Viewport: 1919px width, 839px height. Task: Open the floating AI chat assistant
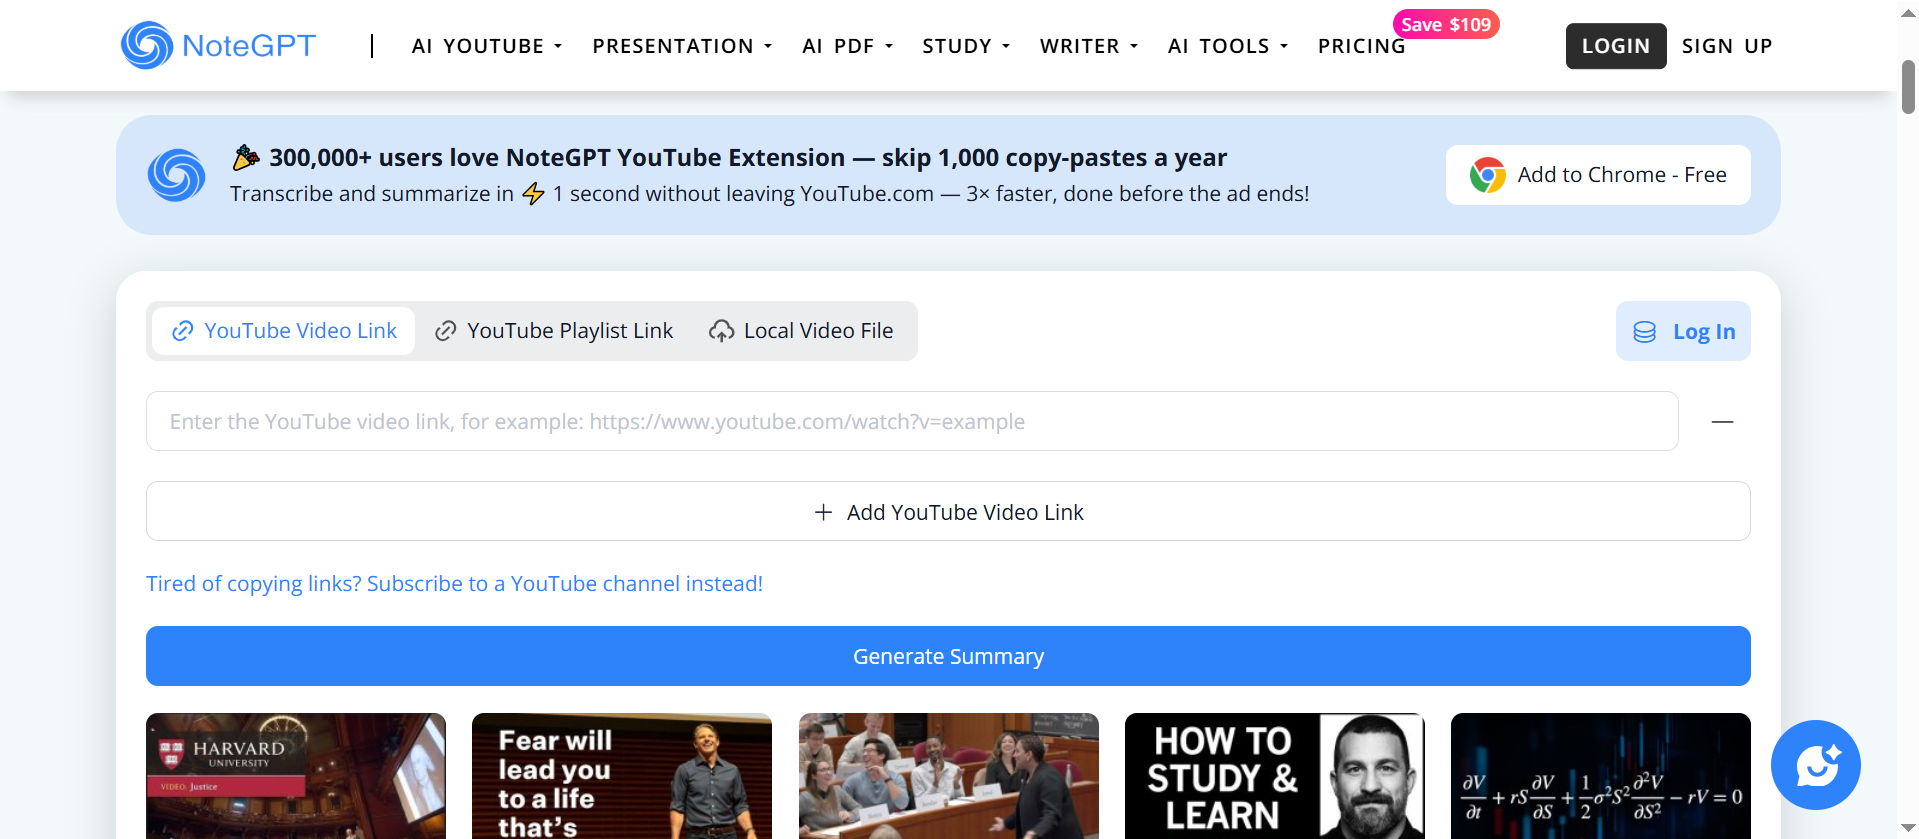click(x=1815, y=765)
